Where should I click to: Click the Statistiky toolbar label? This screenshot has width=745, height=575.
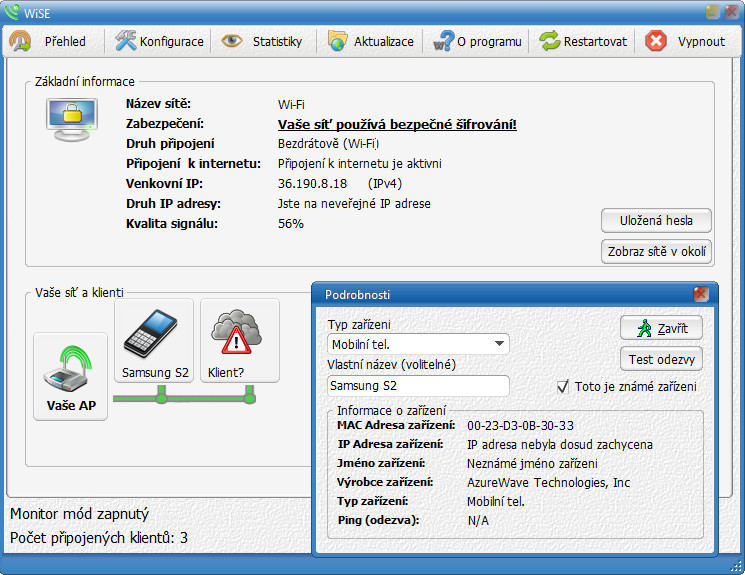tap(277, 42)
